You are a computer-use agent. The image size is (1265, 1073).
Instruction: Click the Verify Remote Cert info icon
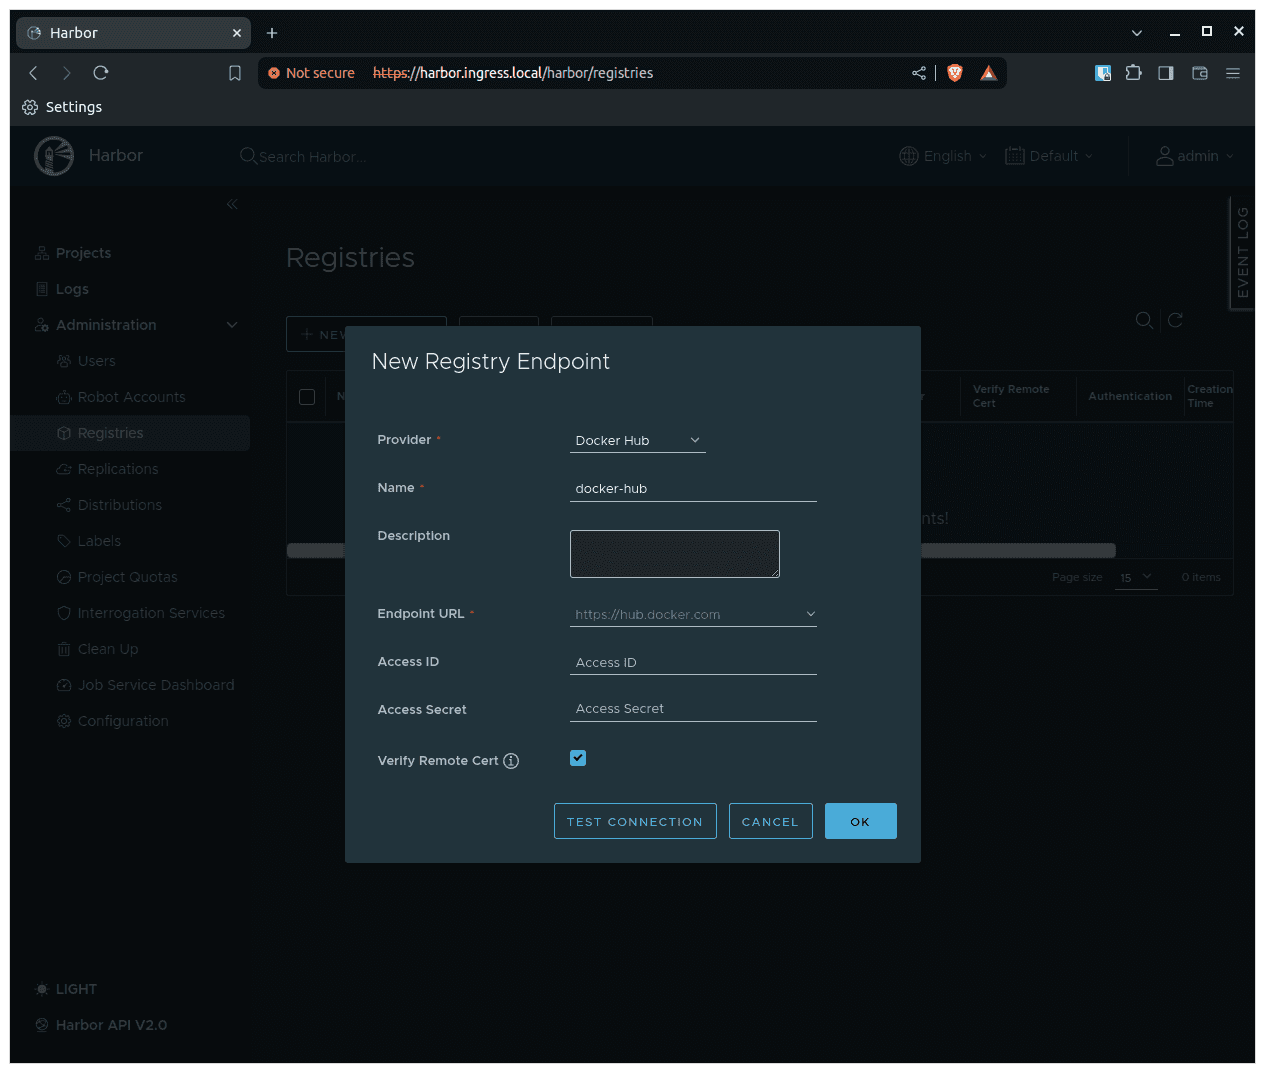[511, 761]
